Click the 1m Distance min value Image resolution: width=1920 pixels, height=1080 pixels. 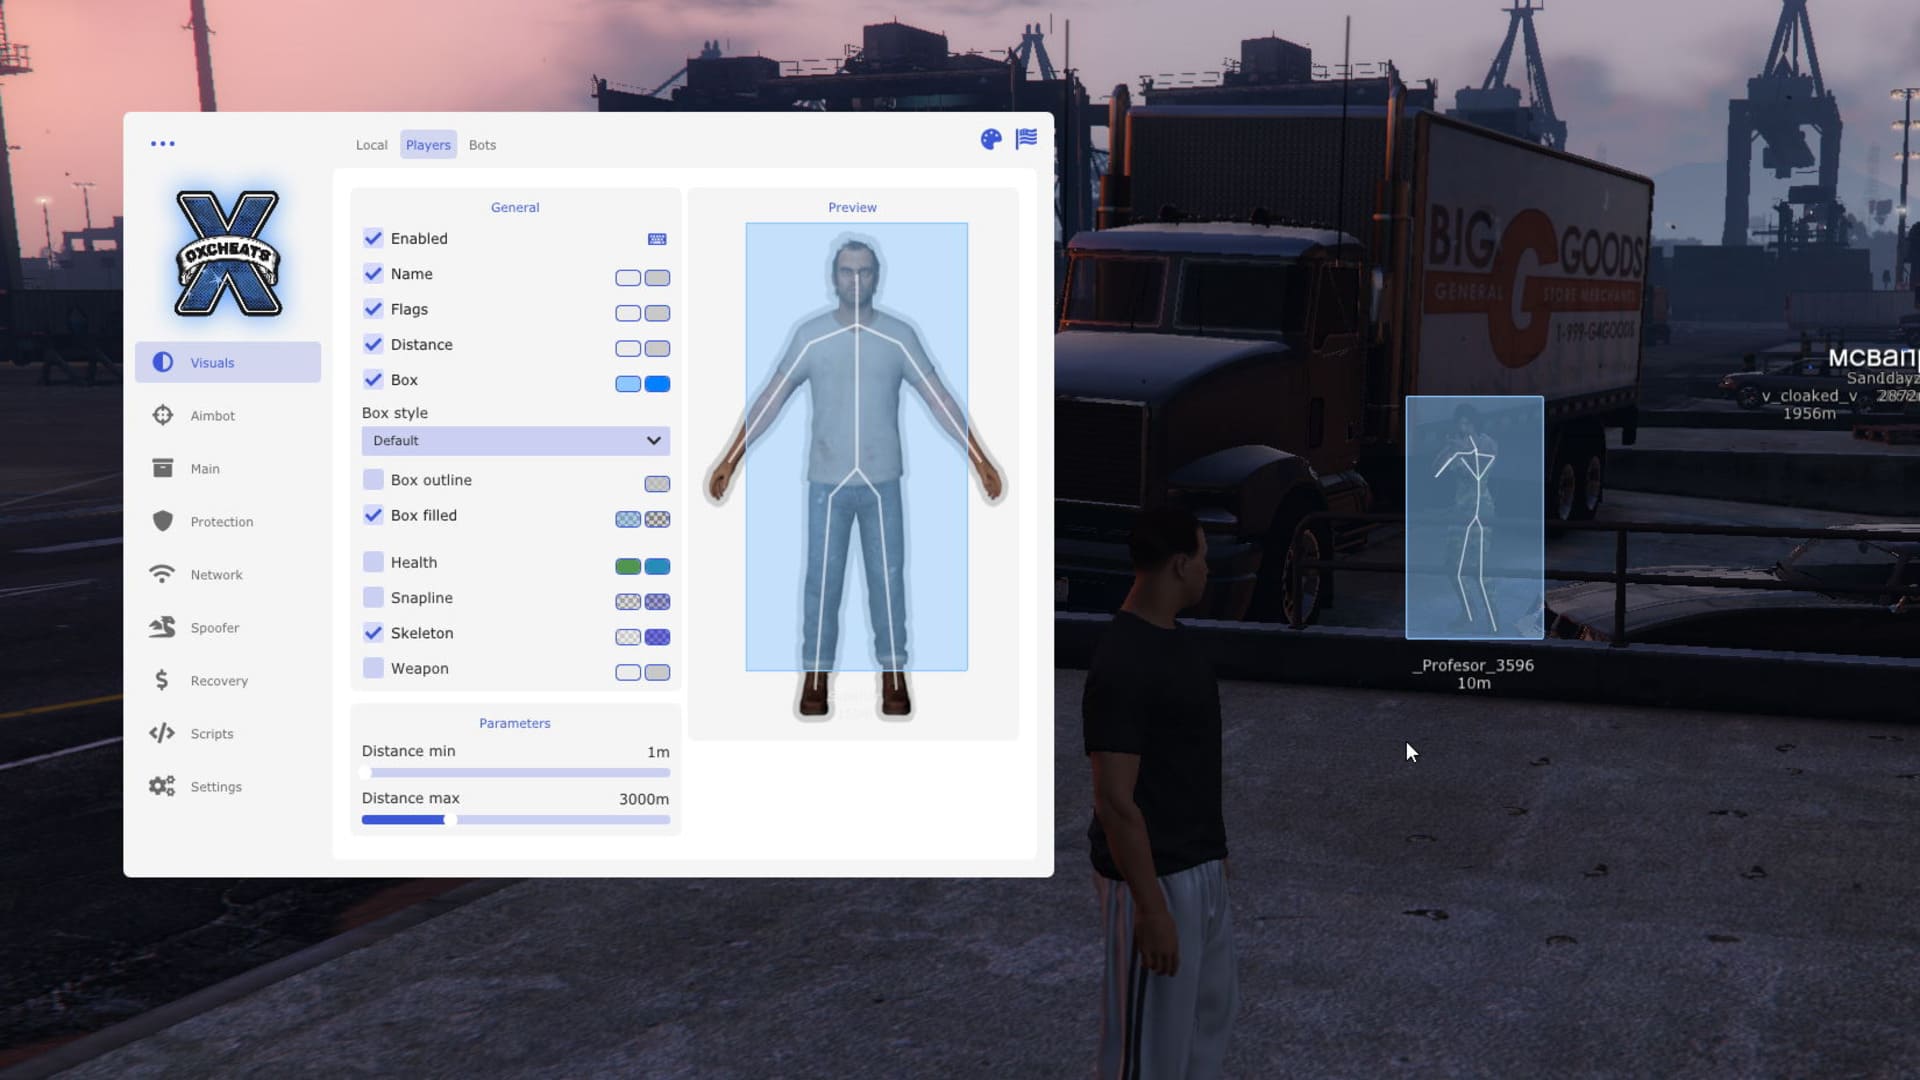(658, 752)
